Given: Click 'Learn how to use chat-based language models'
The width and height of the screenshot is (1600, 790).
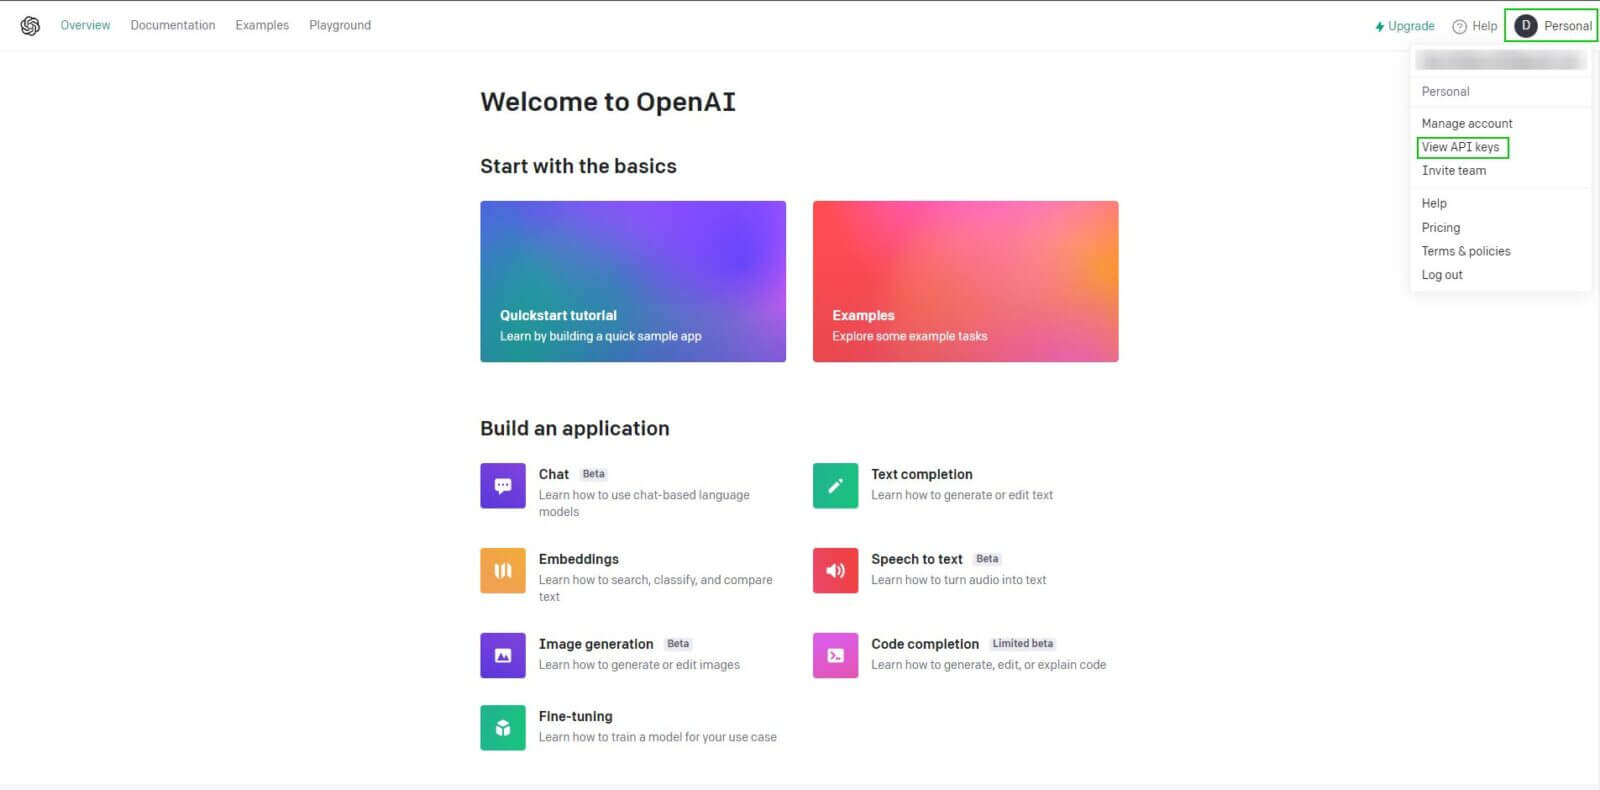Looking at the screenshot, I should click(644, 503).
